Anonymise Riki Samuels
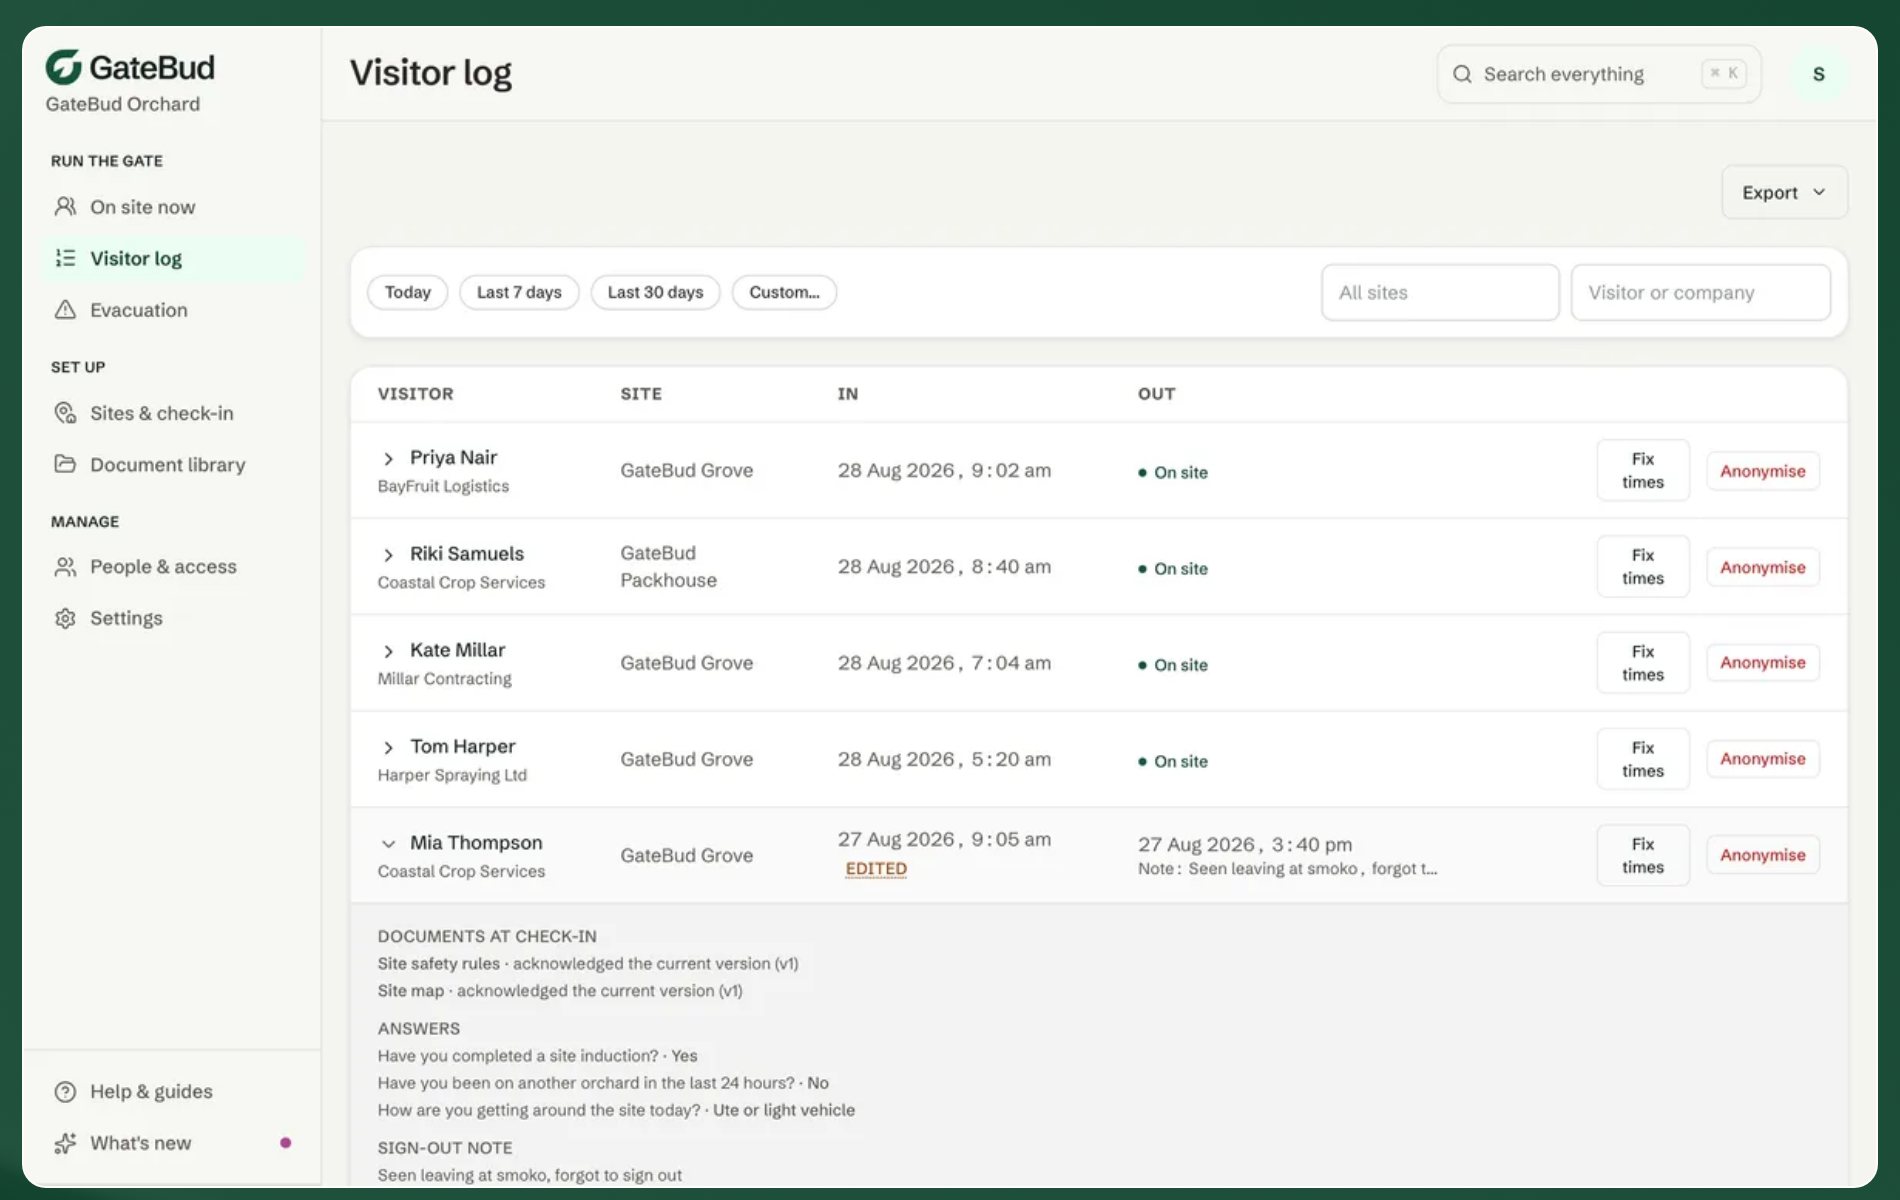 click(1762, 567)
